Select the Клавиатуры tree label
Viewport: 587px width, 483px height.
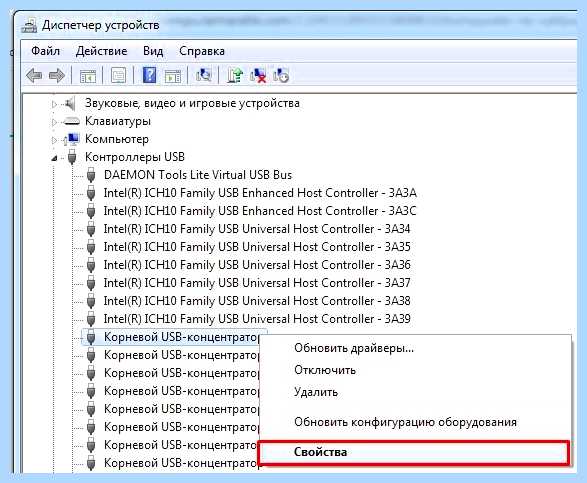(x=118, y=121)
